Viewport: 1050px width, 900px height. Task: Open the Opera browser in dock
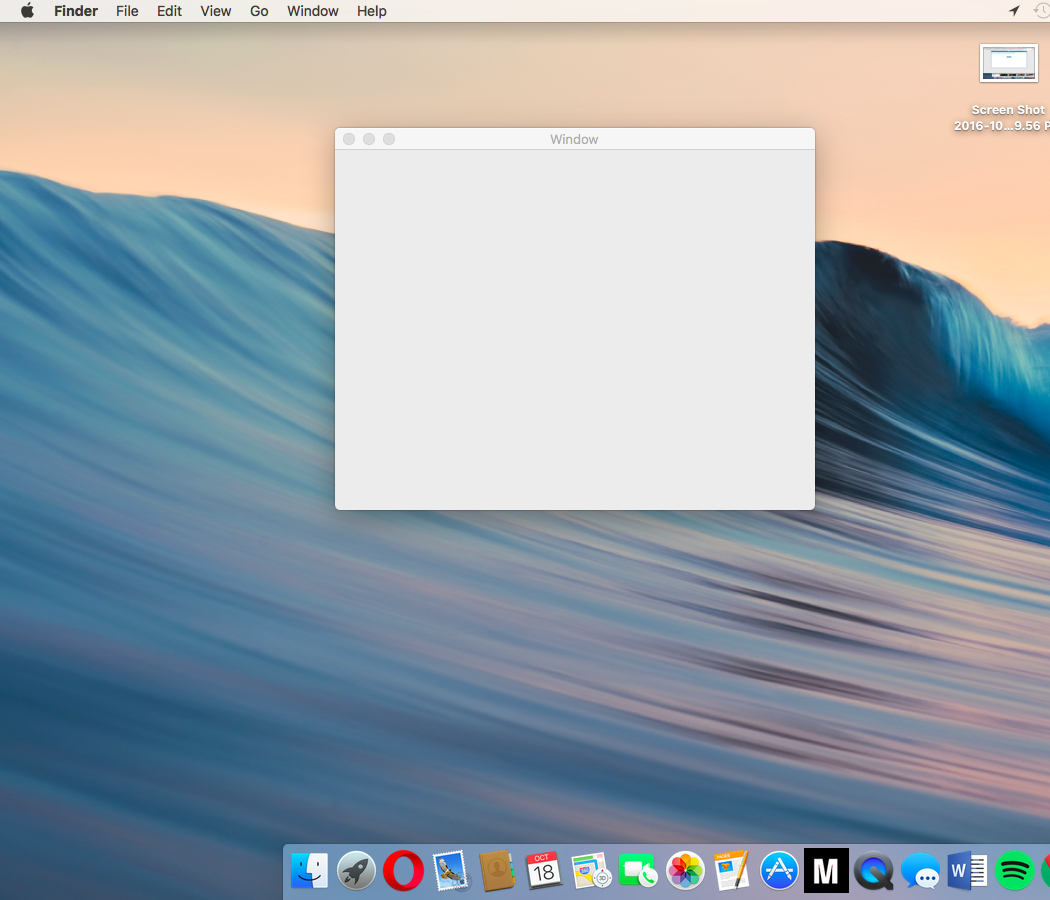403,871
